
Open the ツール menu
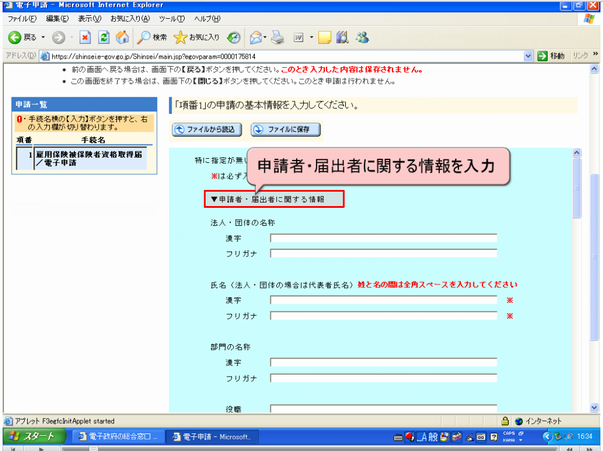[x=172, y=18]
